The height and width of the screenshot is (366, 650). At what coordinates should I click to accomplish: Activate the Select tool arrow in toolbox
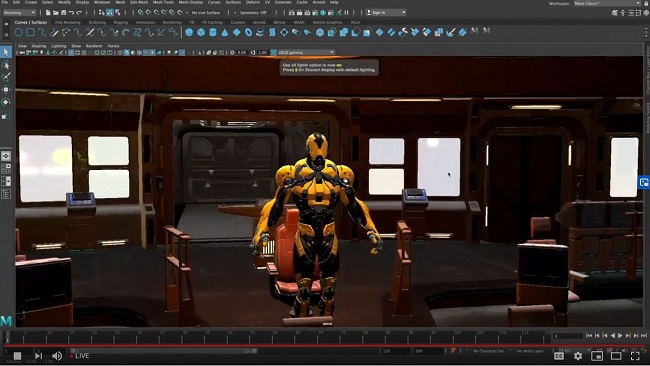tap(6, 52)
